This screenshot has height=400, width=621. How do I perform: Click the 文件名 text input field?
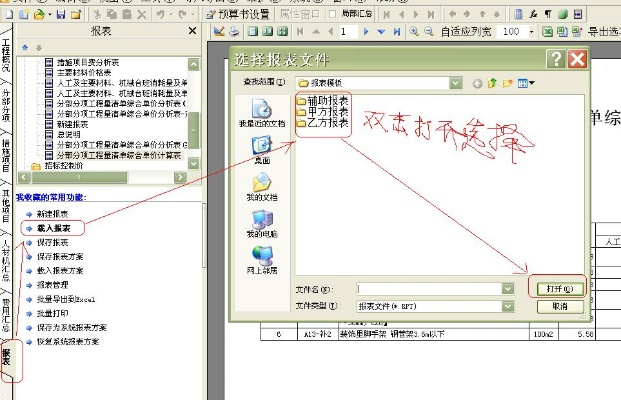430,288
